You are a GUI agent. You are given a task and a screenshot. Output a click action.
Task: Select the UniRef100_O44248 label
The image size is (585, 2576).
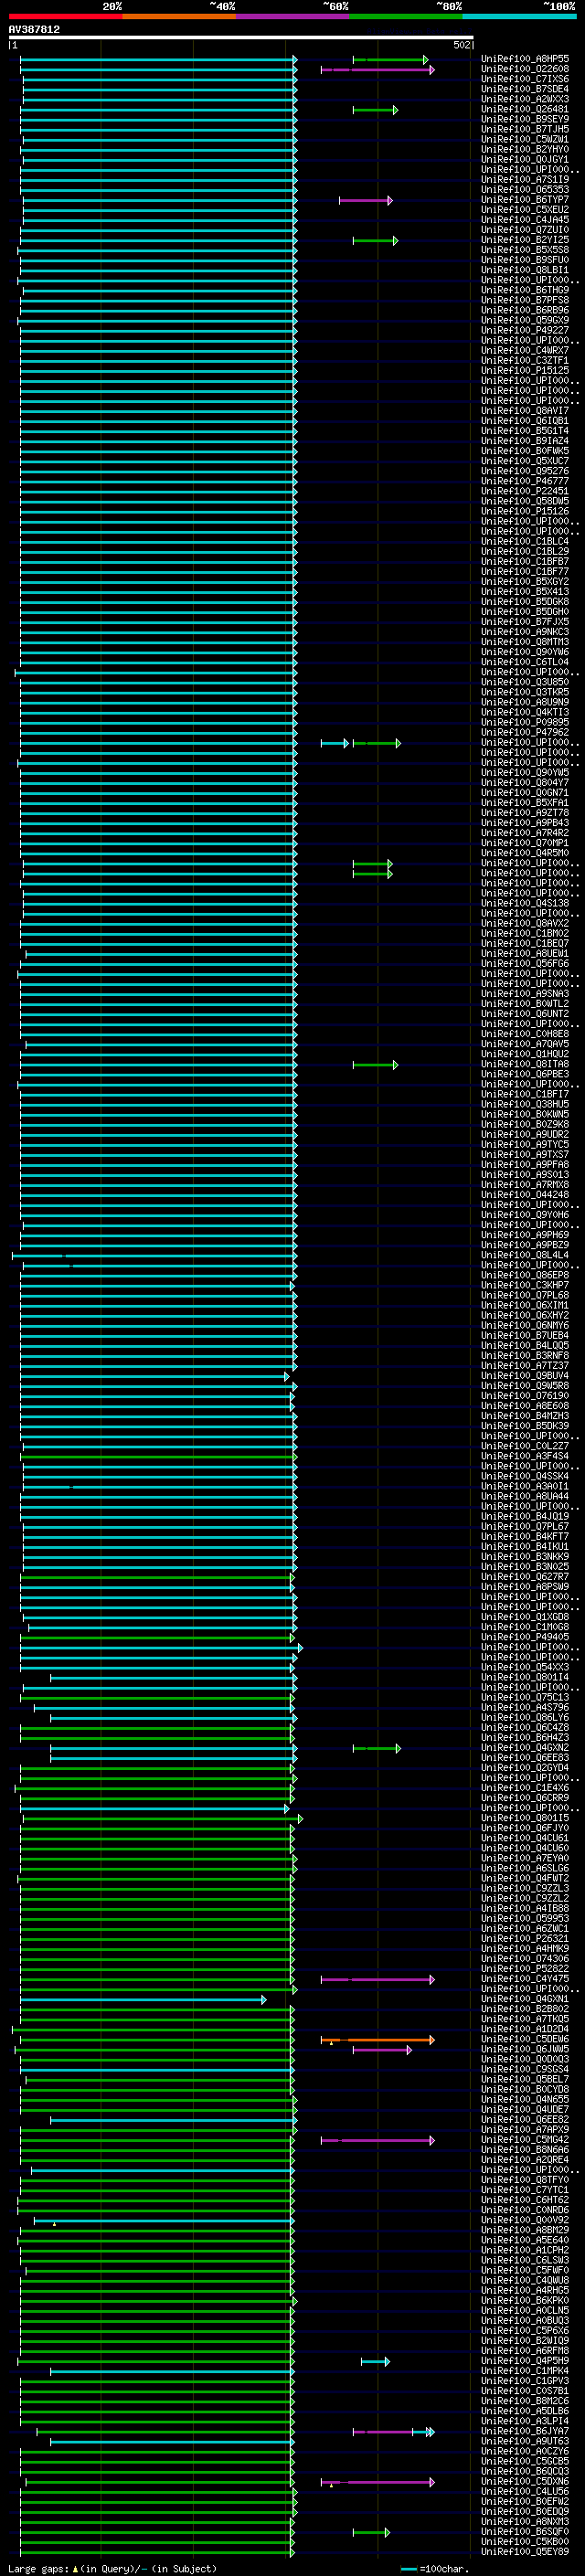tap(524, 1195)
